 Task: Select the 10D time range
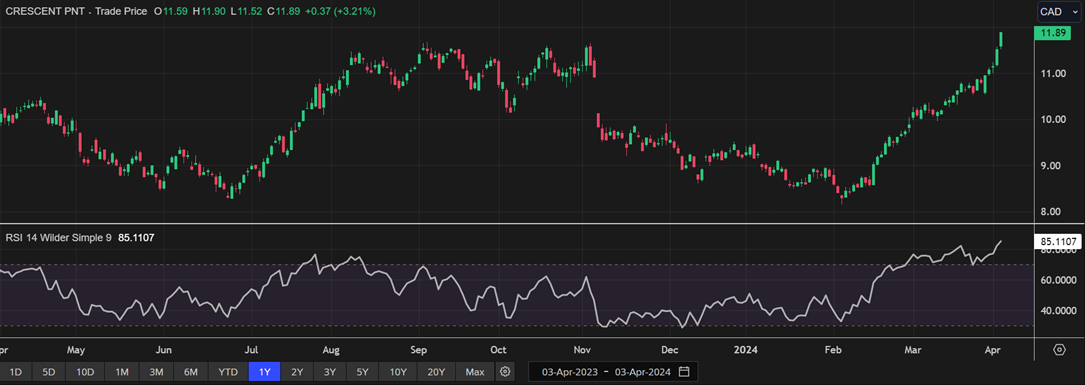click(85, 372)
